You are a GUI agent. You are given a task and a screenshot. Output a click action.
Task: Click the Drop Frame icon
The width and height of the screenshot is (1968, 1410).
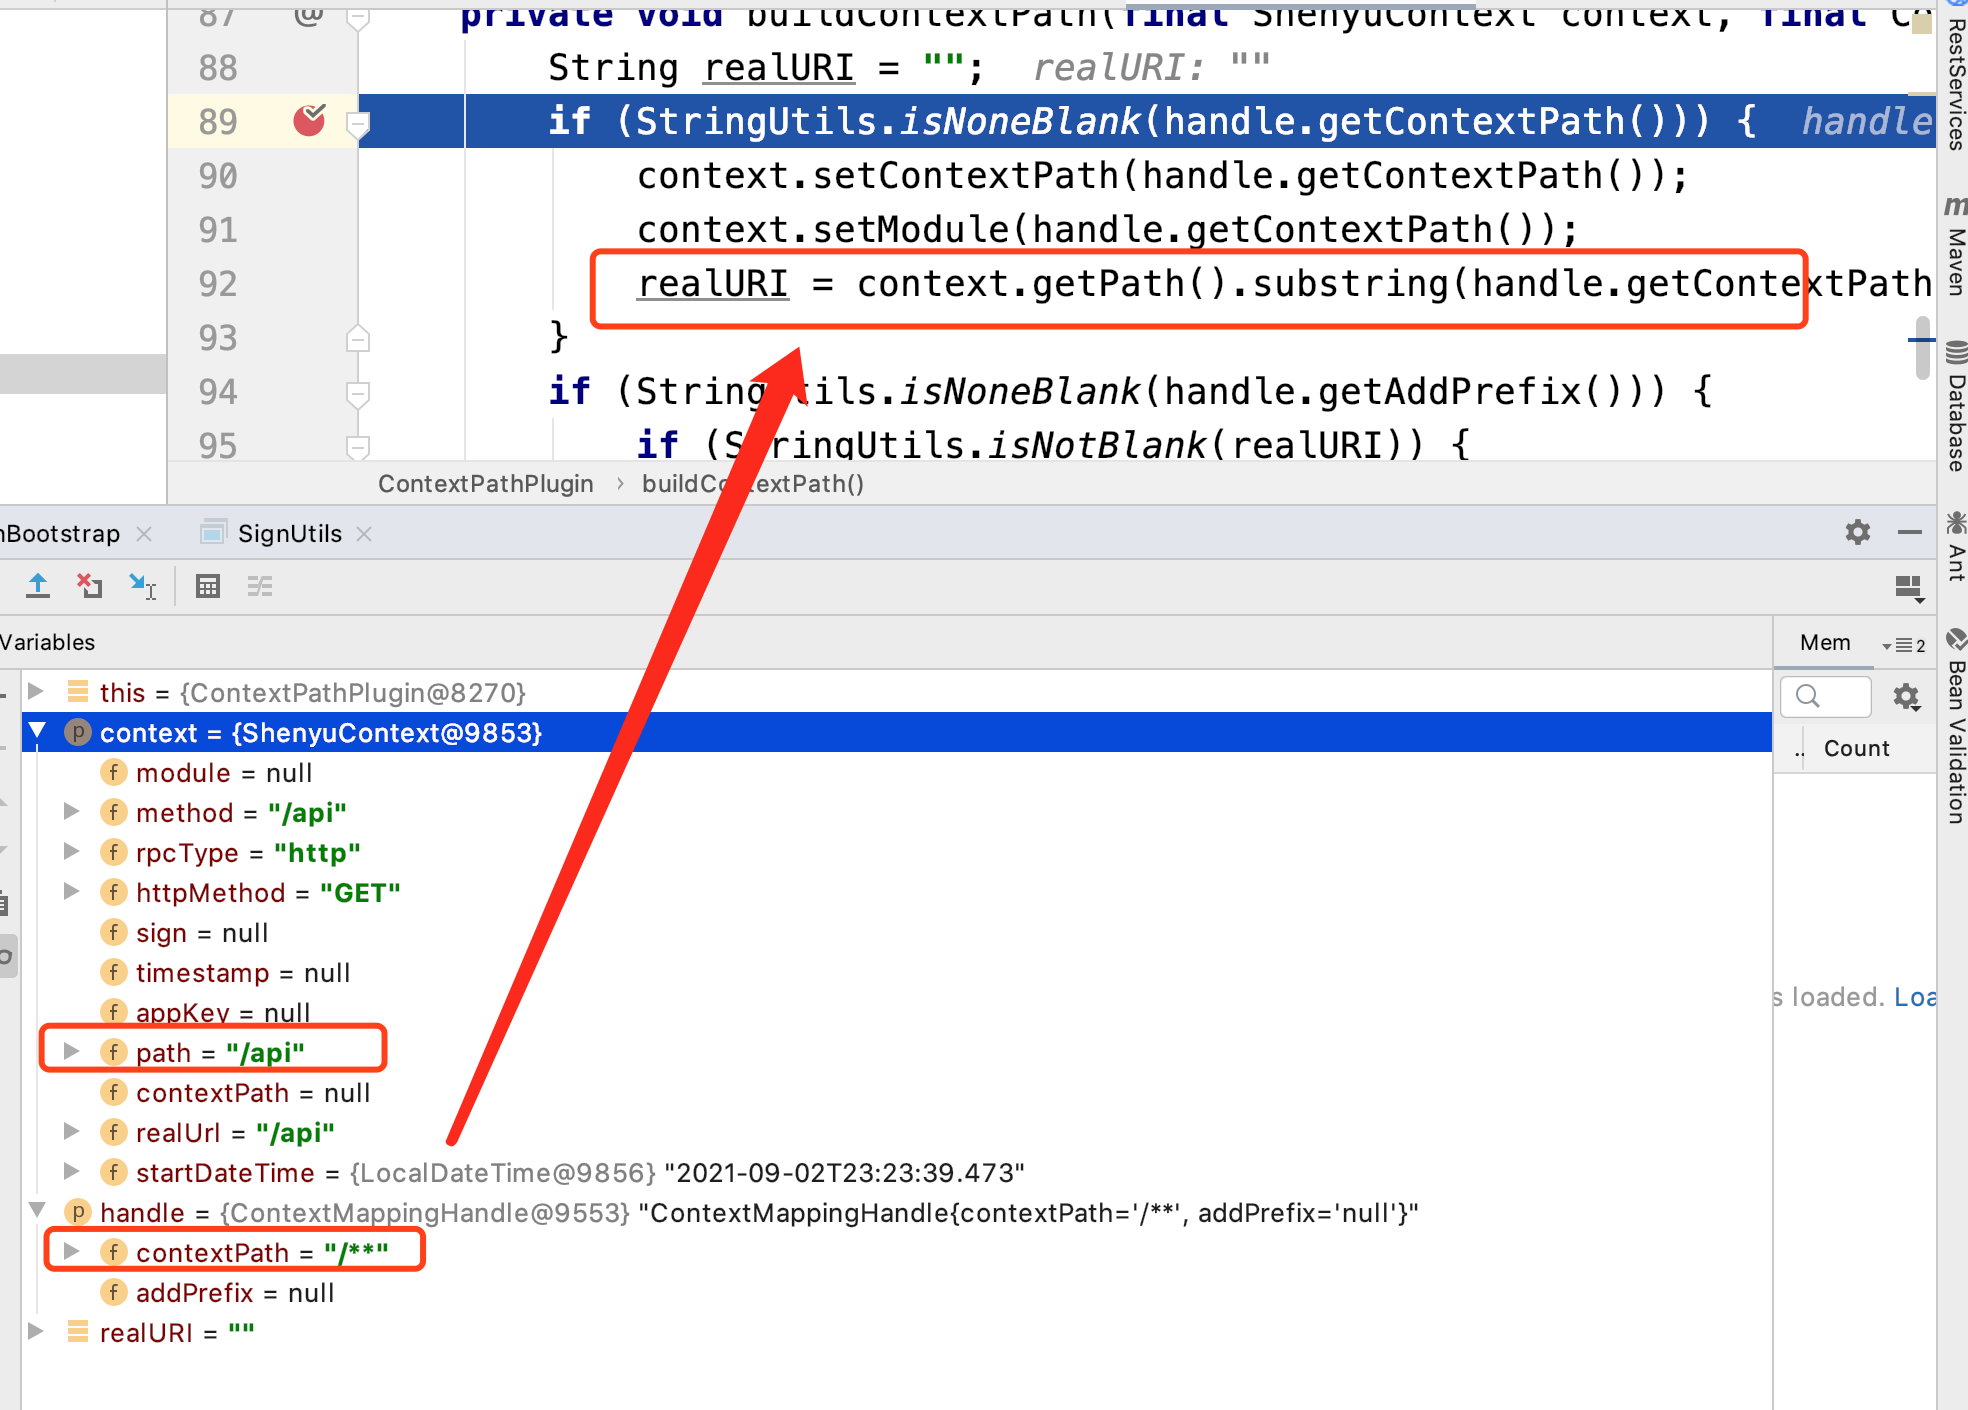tap(90, 586)
